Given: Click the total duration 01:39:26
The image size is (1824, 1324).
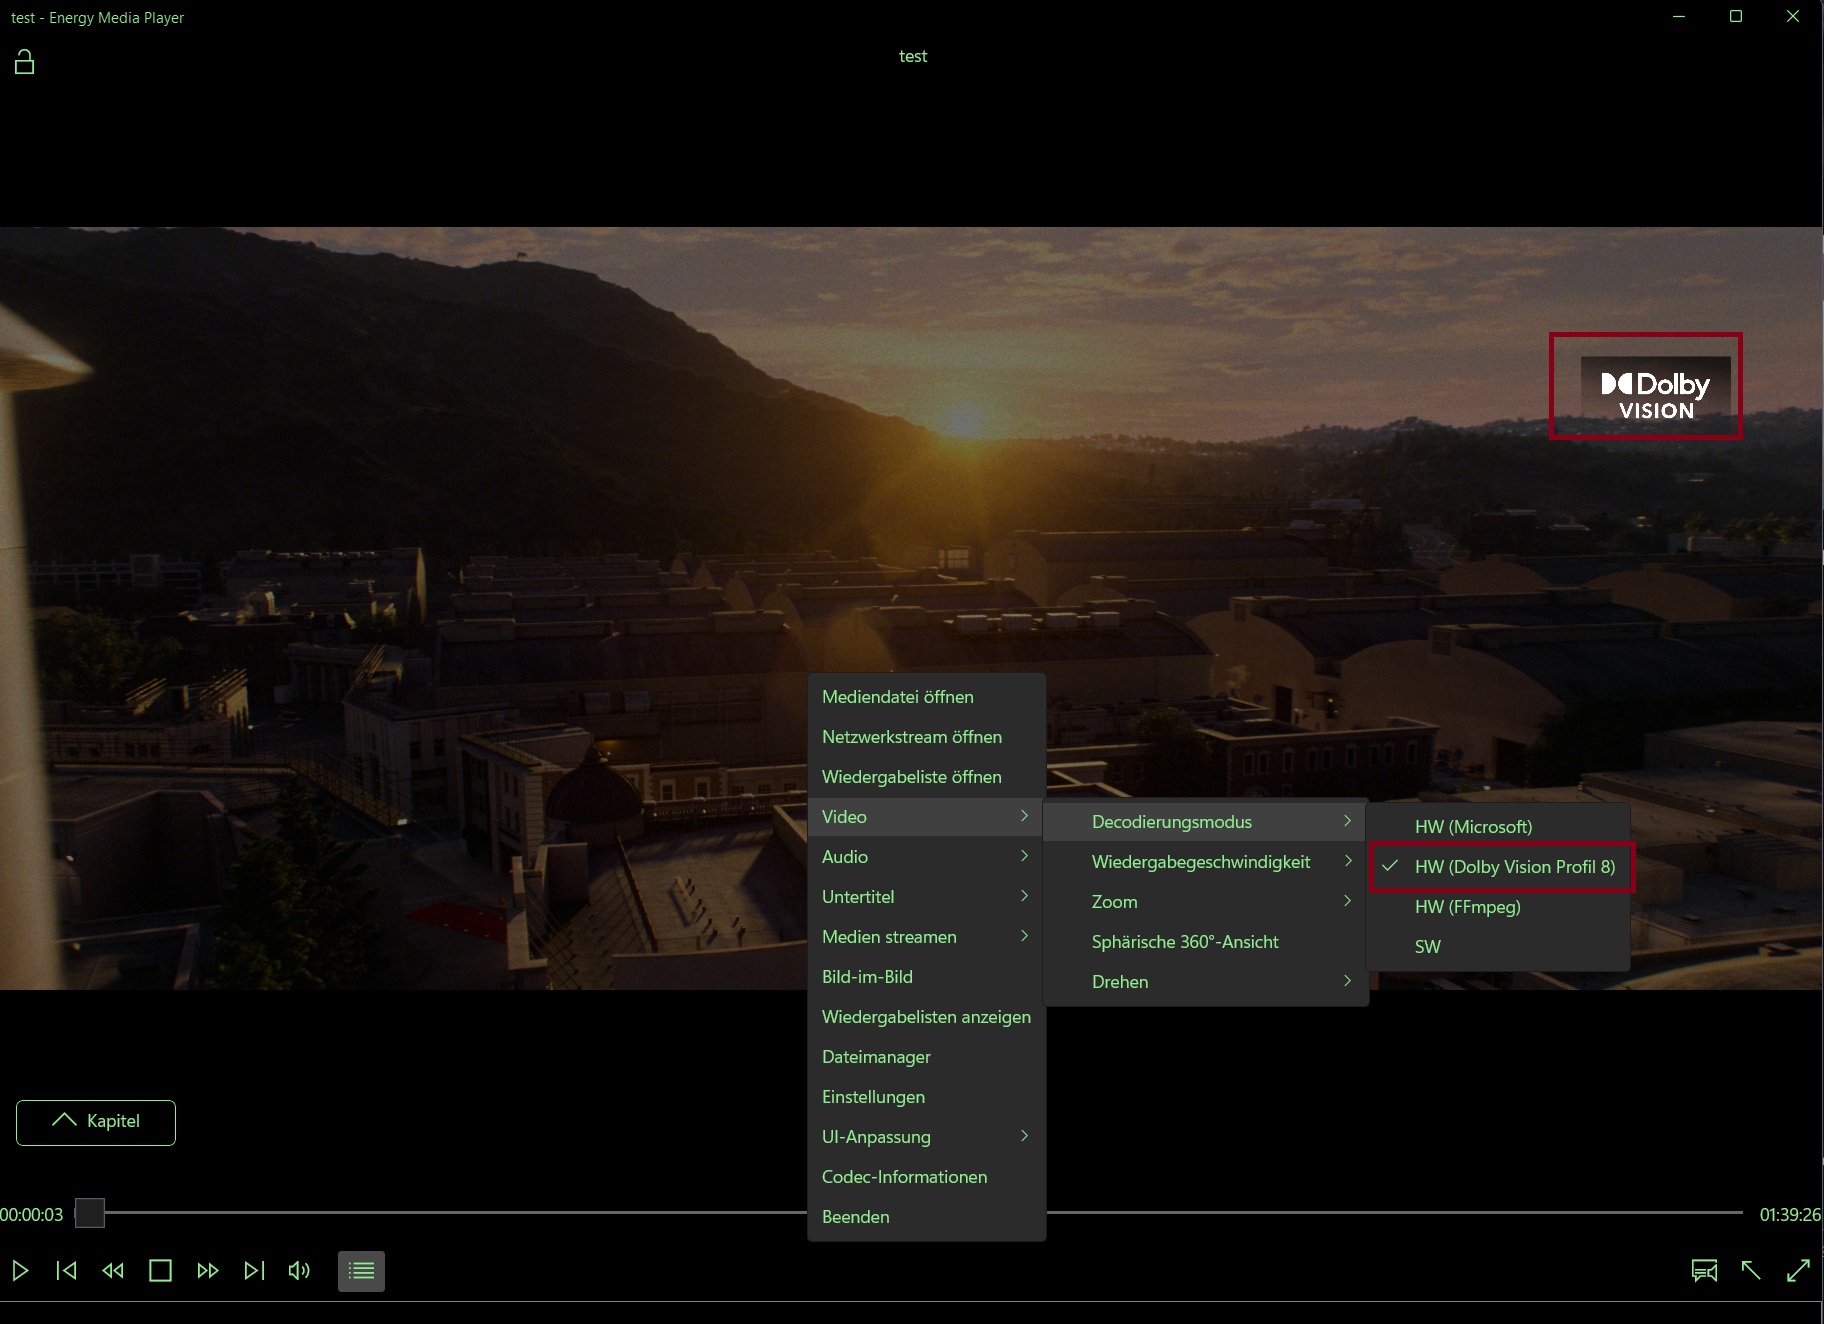Looking at the screenshot, I should click(x=1790, y=1215).
